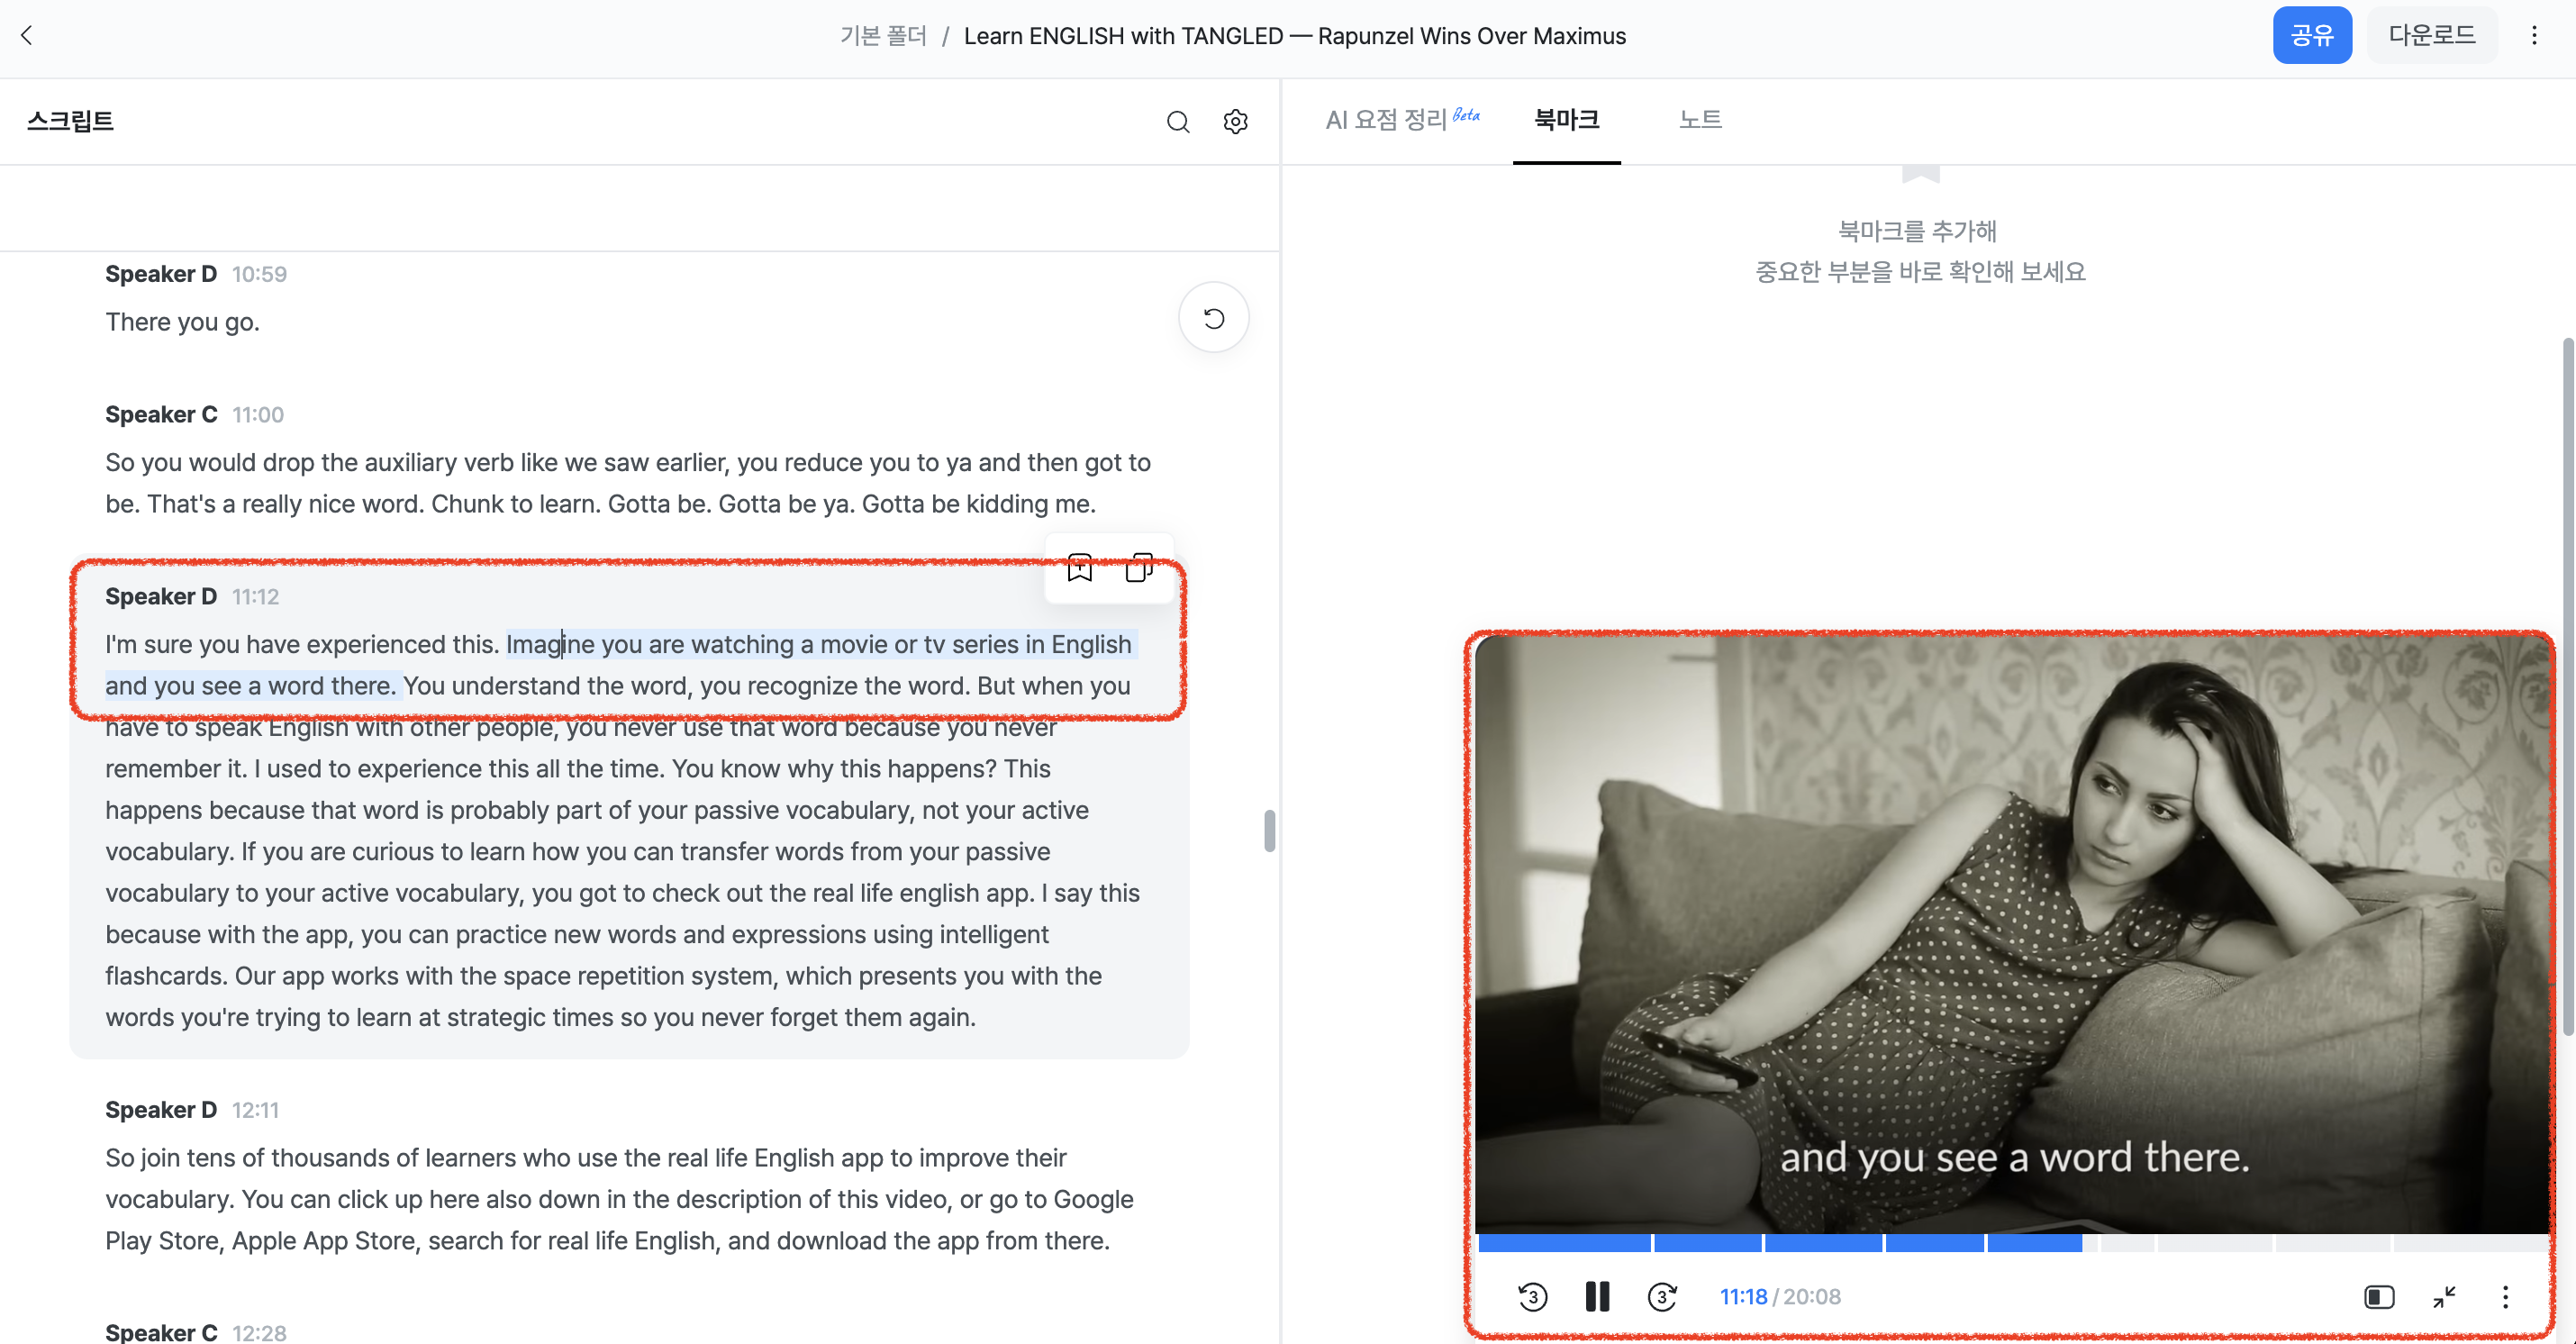The width and height of the screenshot is (2576, 1344).
Task: Open script search with magnifier icon
Action: pos(1178,122)
